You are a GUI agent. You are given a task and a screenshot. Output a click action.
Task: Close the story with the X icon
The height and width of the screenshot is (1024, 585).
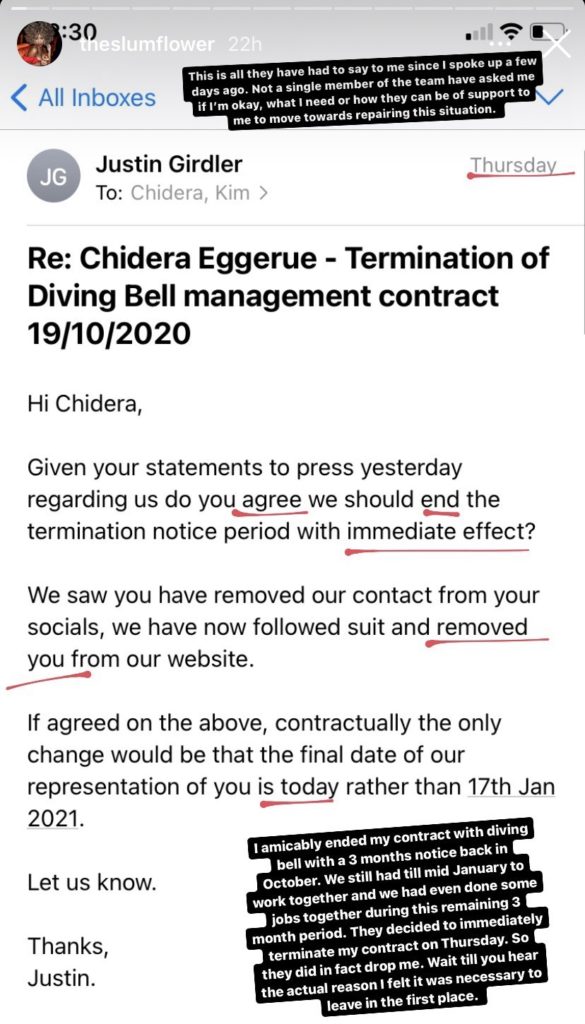click(x=559, y=44)
